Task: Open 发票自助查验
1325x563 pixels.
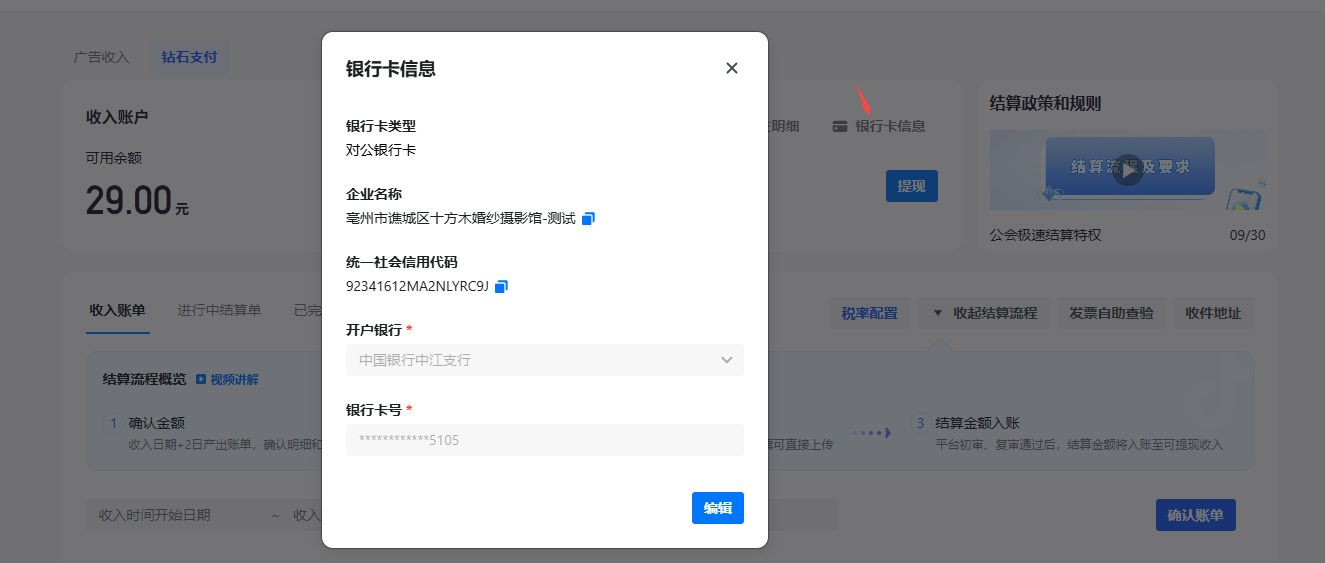Action: [x=1111, y=313]
